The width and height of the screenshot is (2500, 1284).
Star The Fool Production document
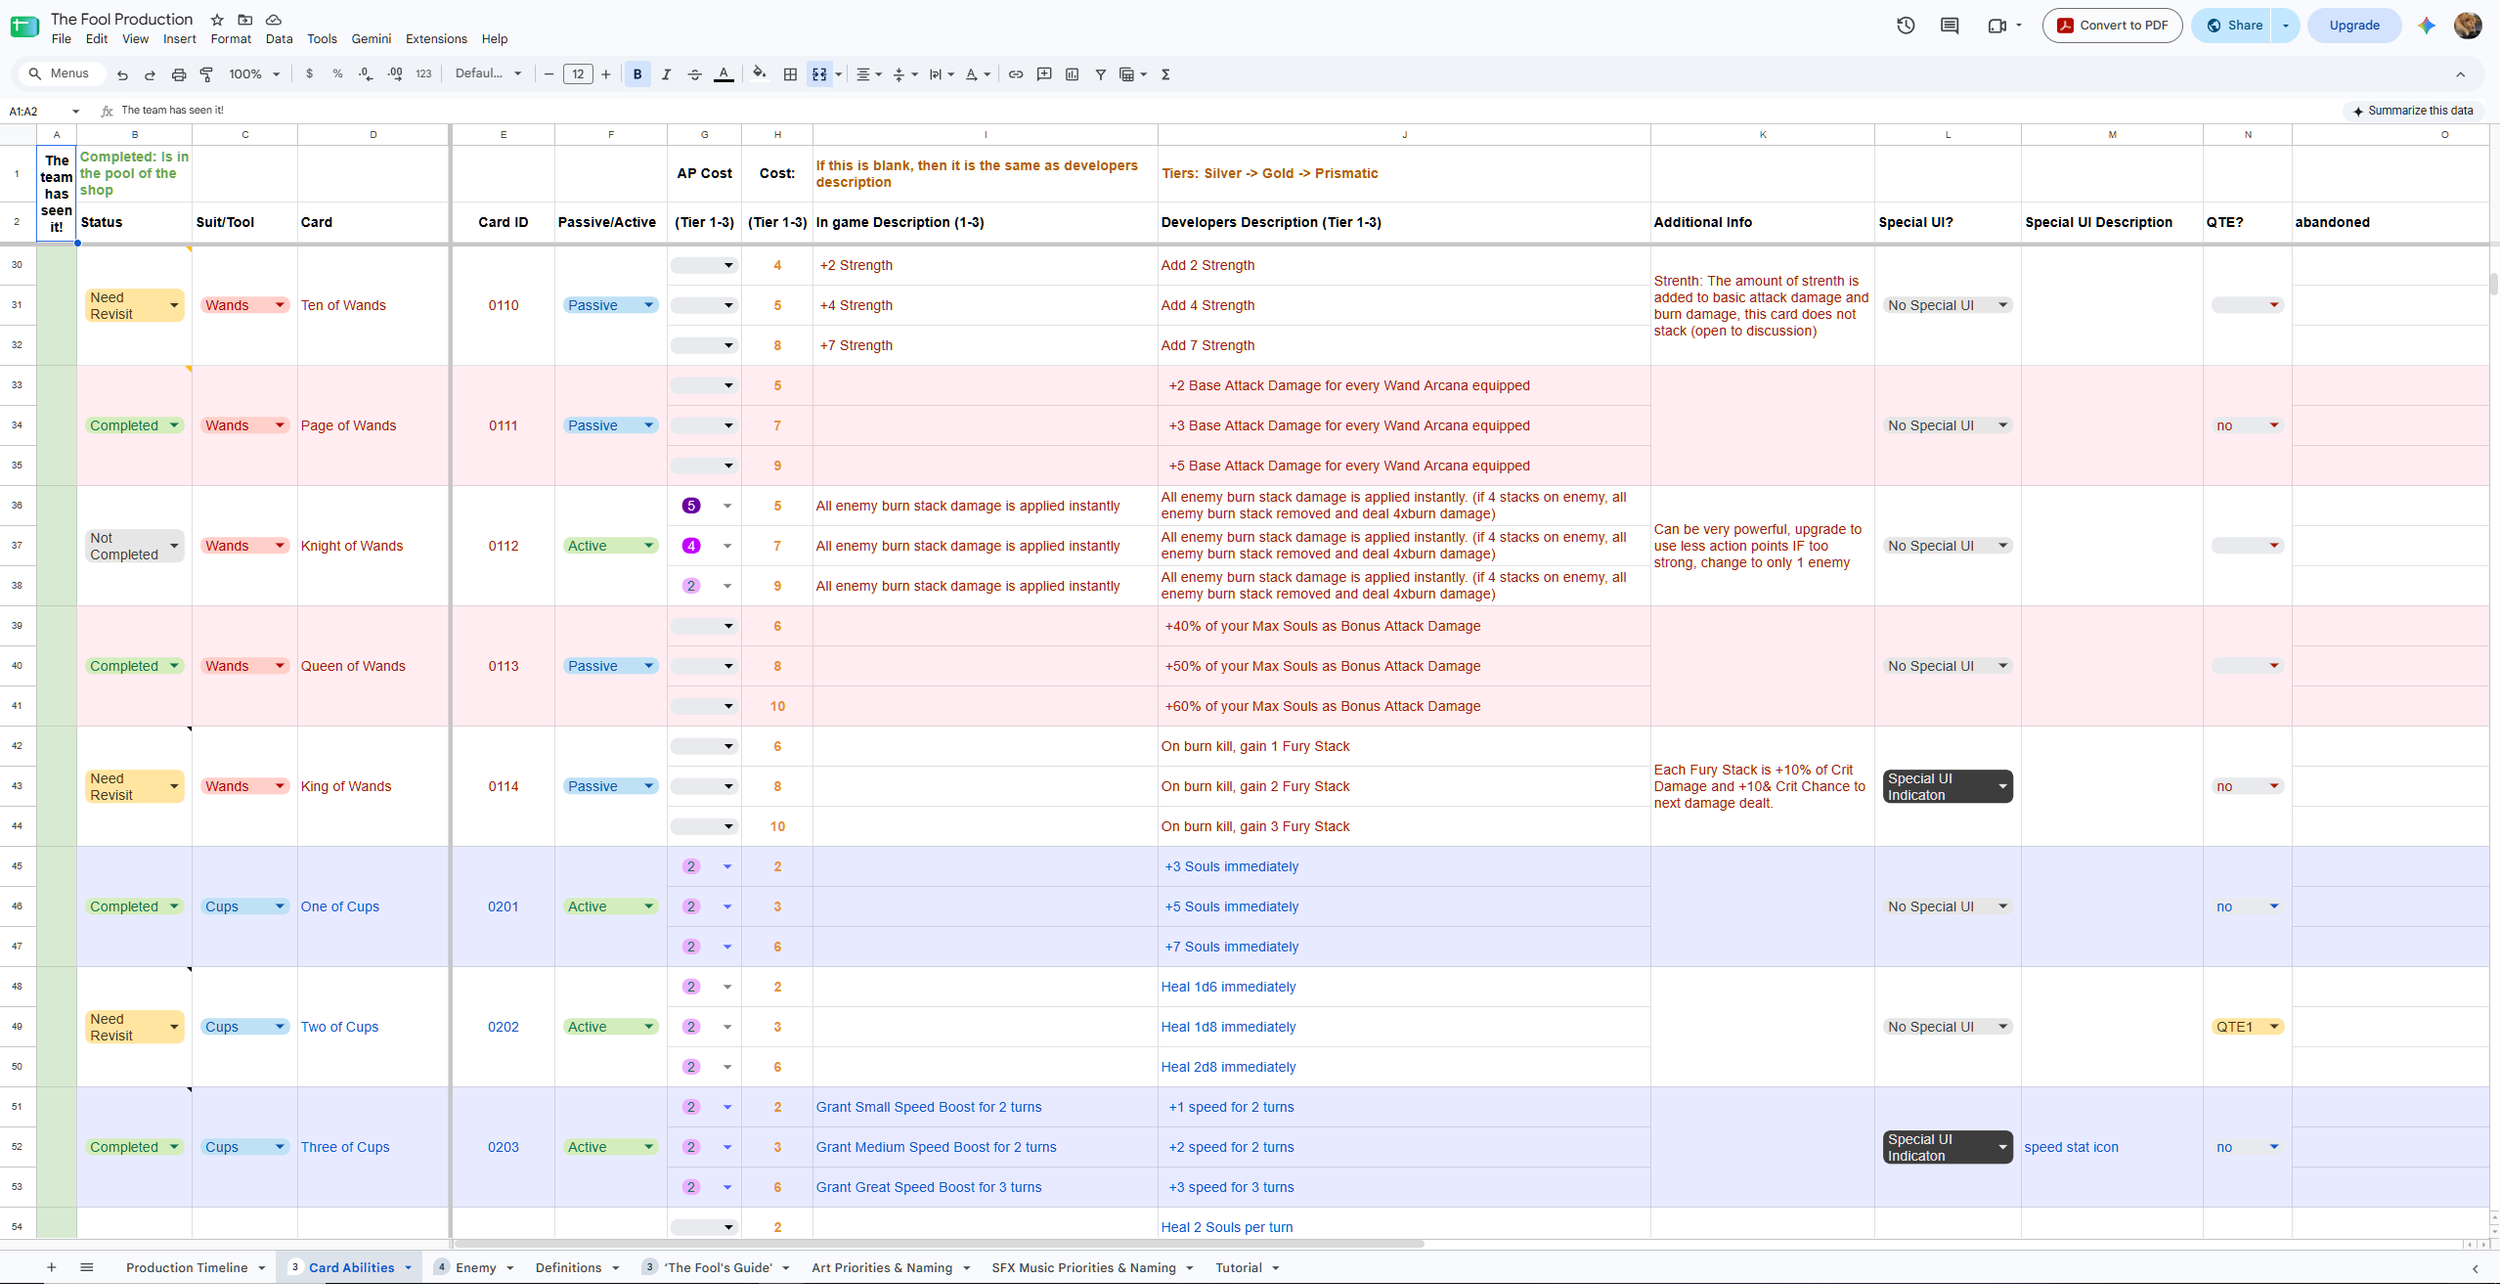(217, 19)
